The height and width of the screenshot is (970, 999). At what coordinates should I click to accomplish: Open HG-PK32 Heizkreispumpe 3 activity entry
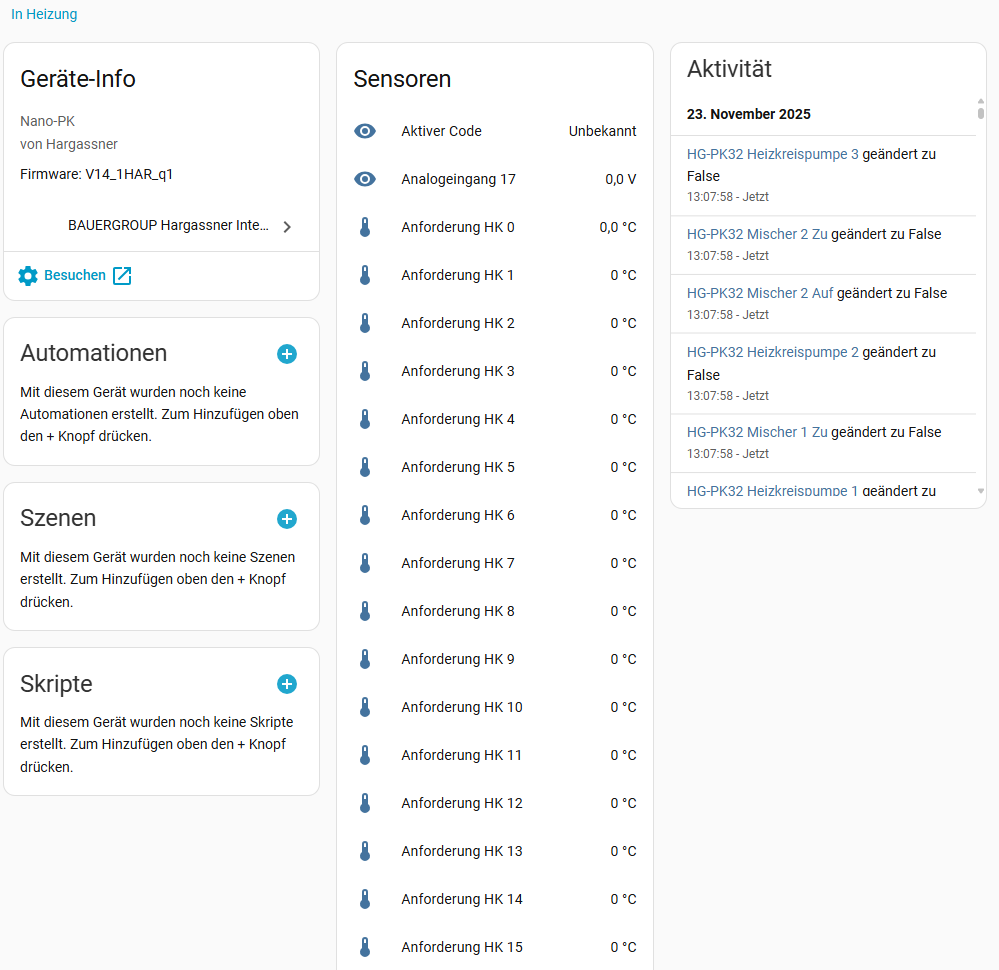point(772,155)
